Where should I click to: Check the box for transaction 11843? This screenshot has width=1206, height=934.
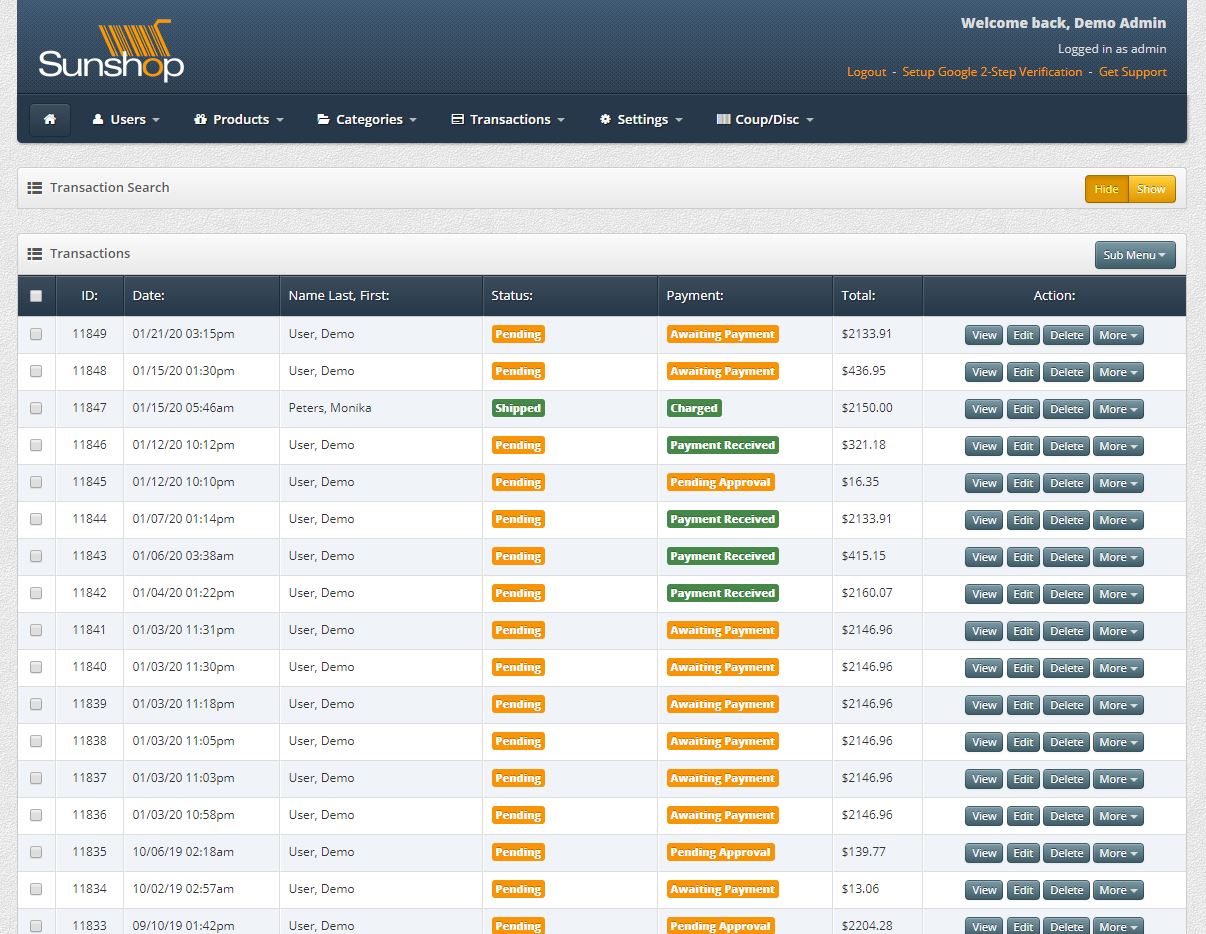(36, 556)
